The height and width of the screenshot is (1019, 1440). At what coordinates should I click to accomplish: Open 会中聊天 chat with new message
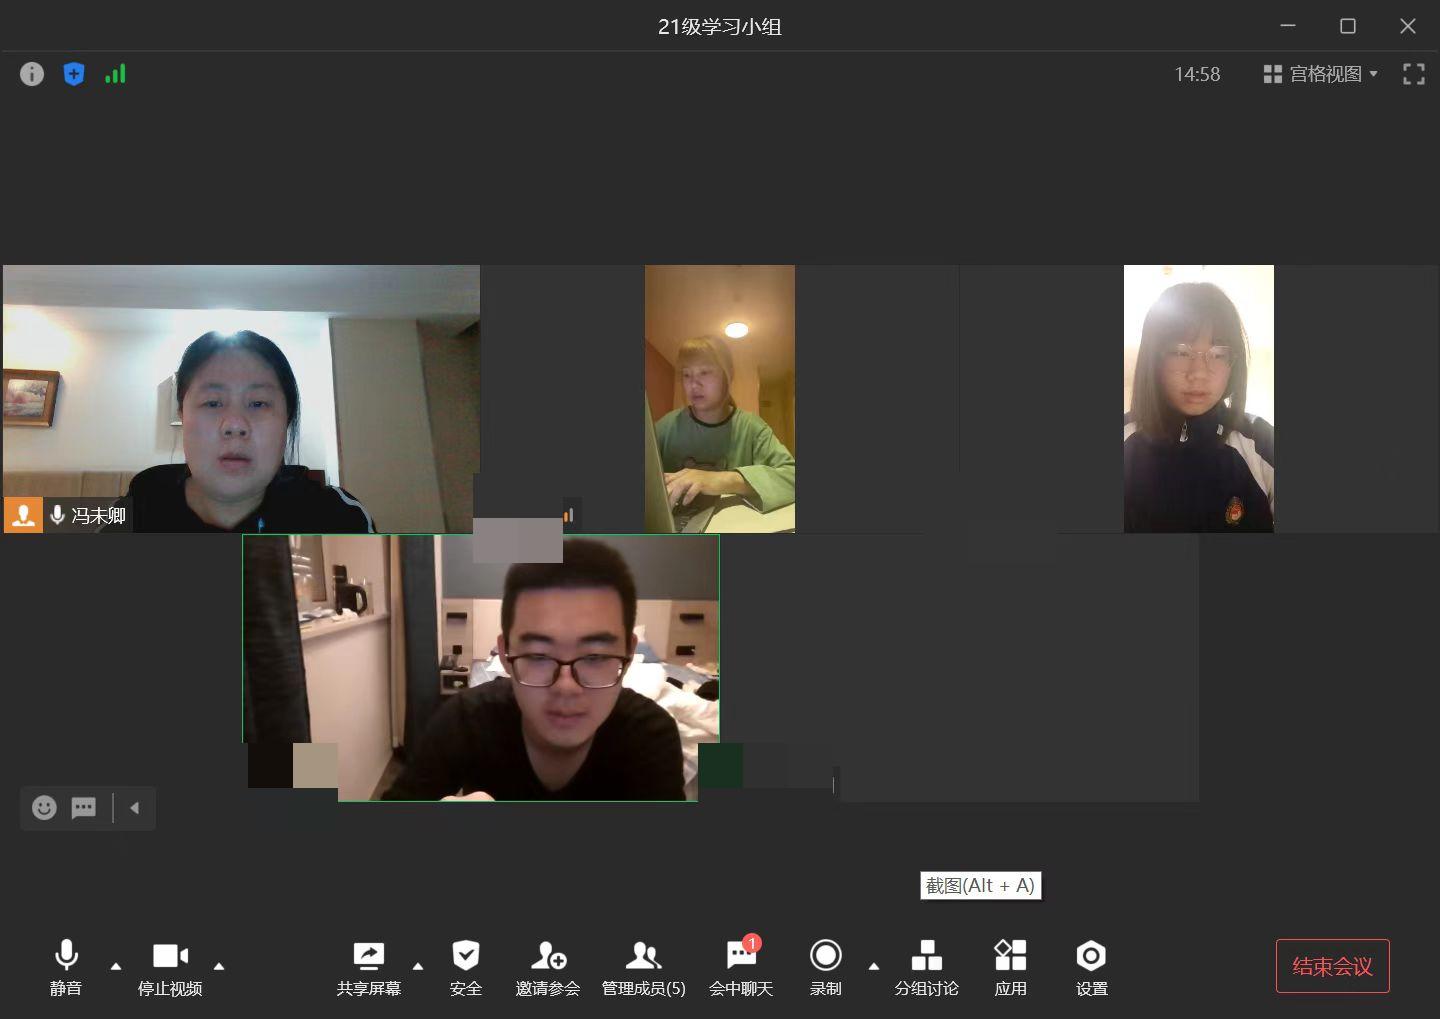click(741, 967)
